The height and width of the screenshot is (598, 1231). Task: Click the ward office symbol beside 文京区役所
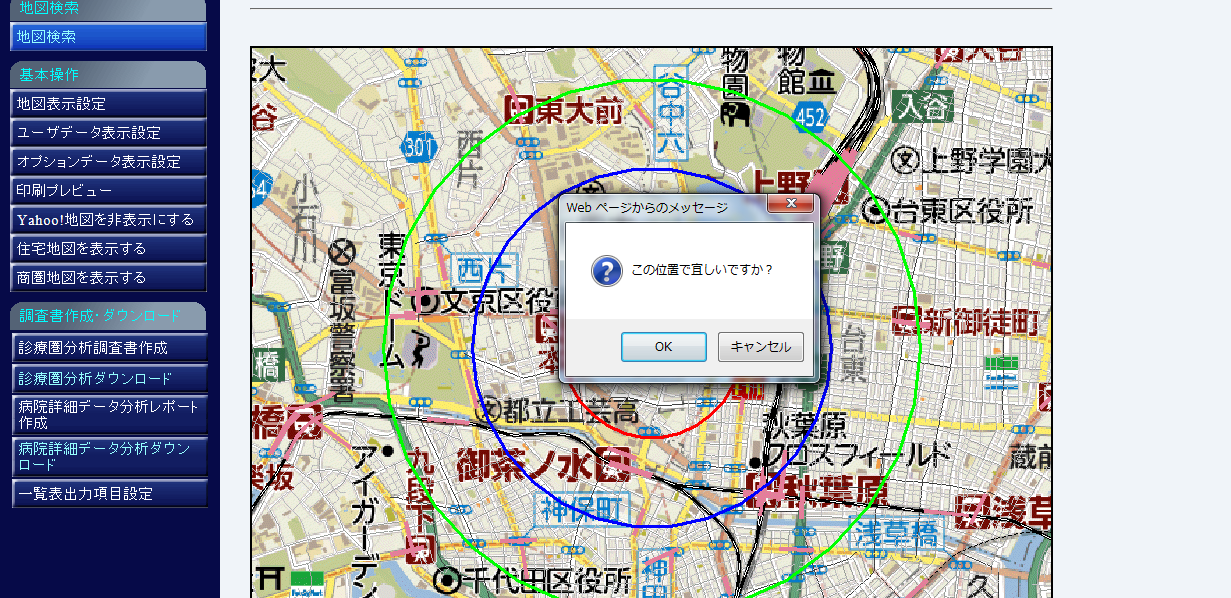click(427, 300)
